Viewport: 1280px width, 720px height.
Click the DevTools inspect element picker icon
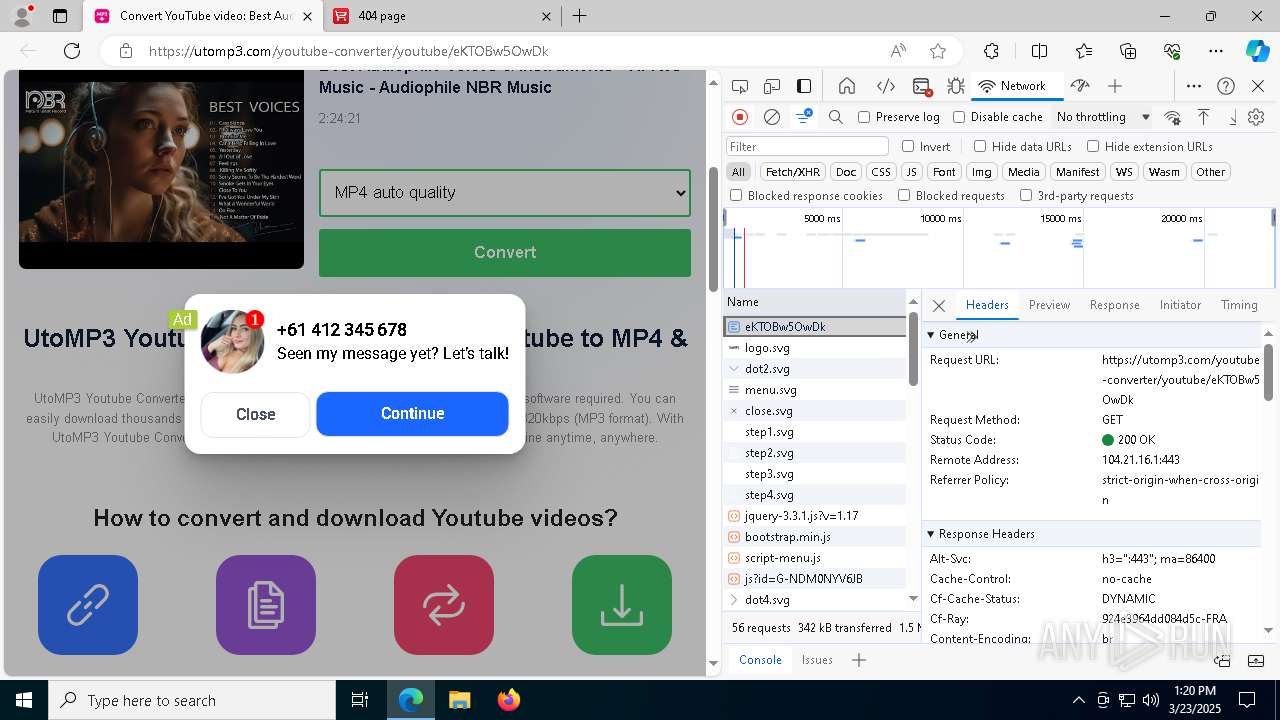coord(740,86)
